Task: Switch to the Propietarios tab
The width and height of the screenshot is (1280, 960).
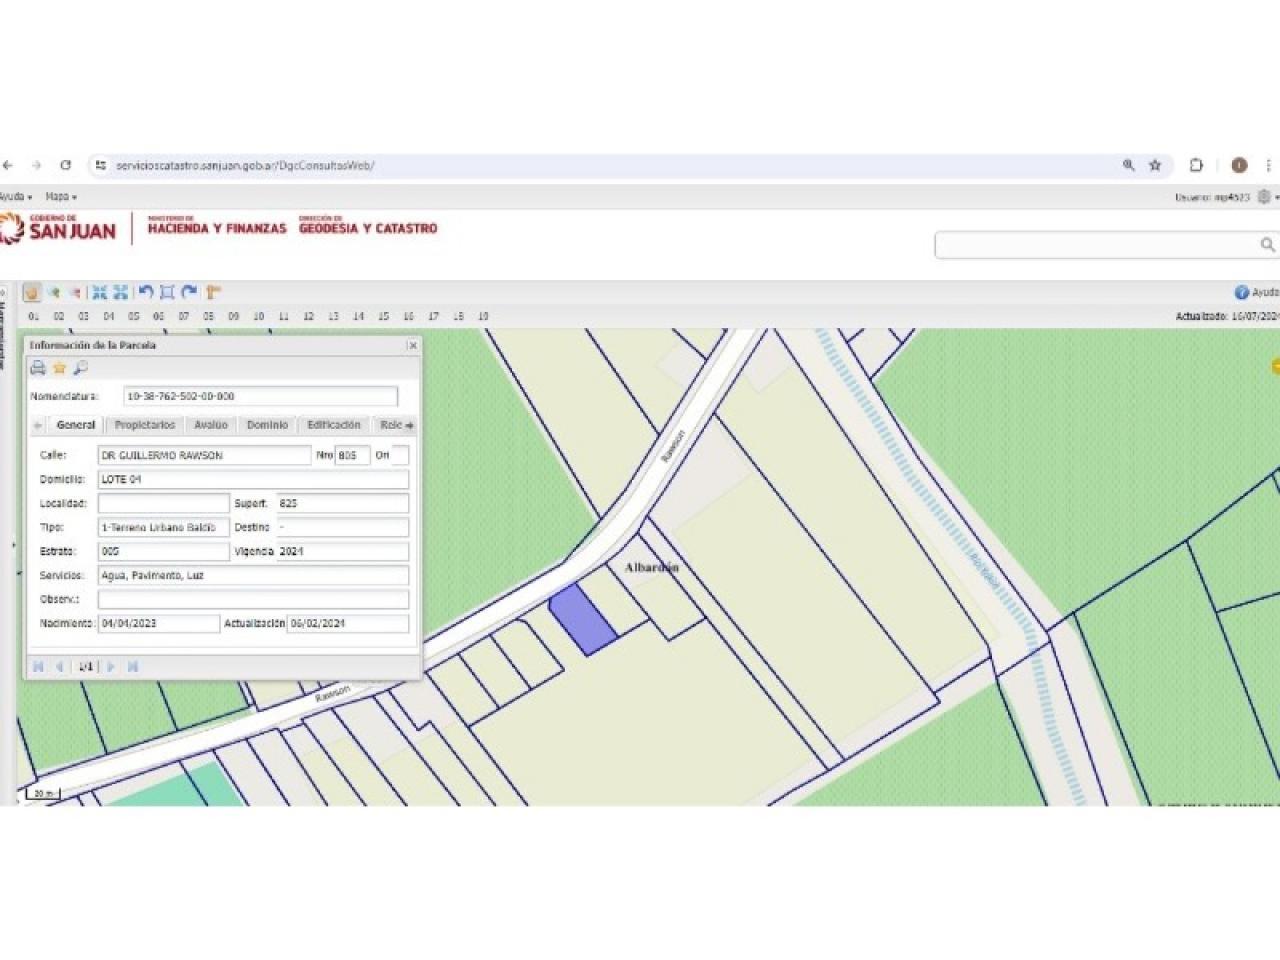Action: click(145, 425)
